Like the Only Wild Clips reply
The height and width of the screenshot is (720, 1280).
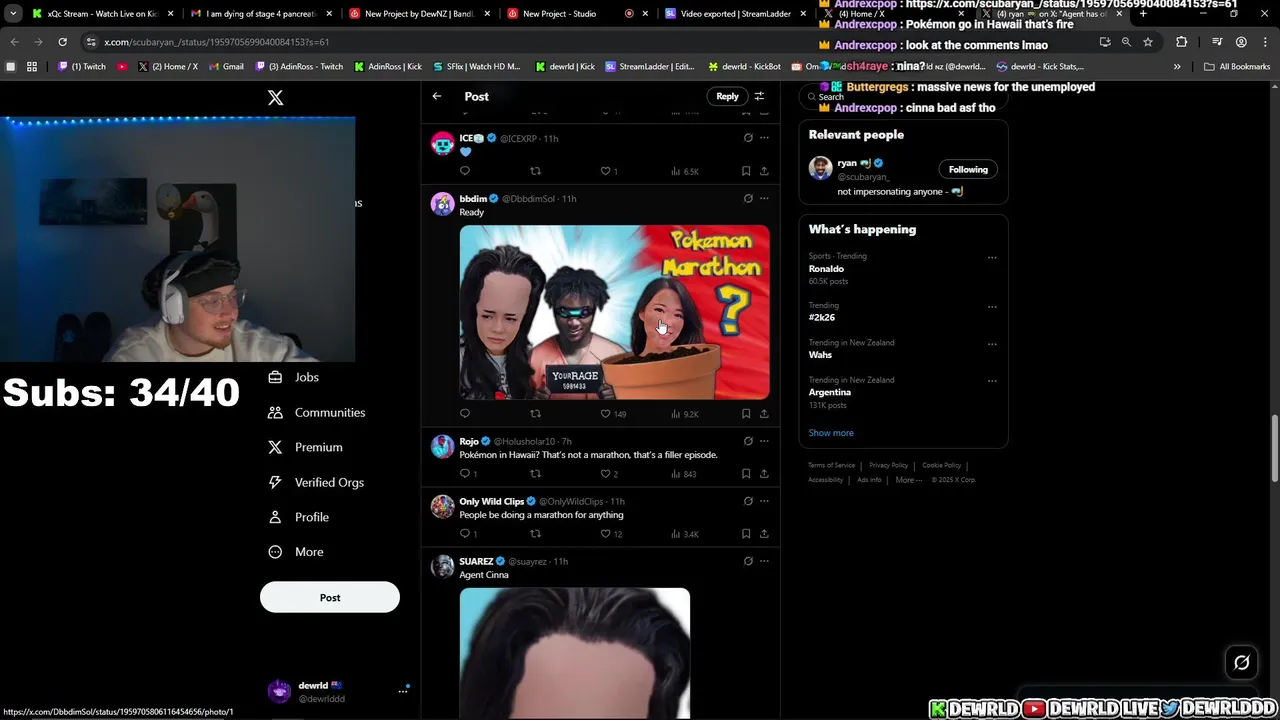(605, 534)
